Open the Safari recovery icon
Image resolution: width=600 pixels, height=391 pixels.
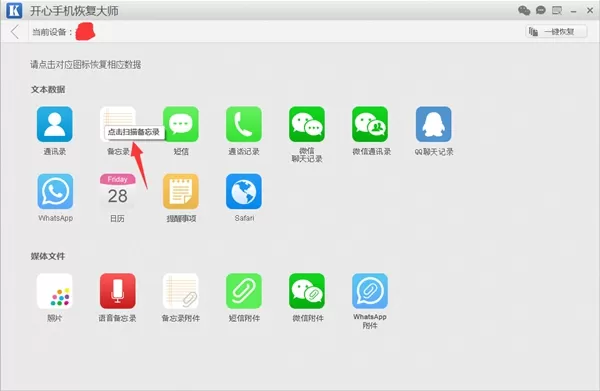tap(244, 191)
